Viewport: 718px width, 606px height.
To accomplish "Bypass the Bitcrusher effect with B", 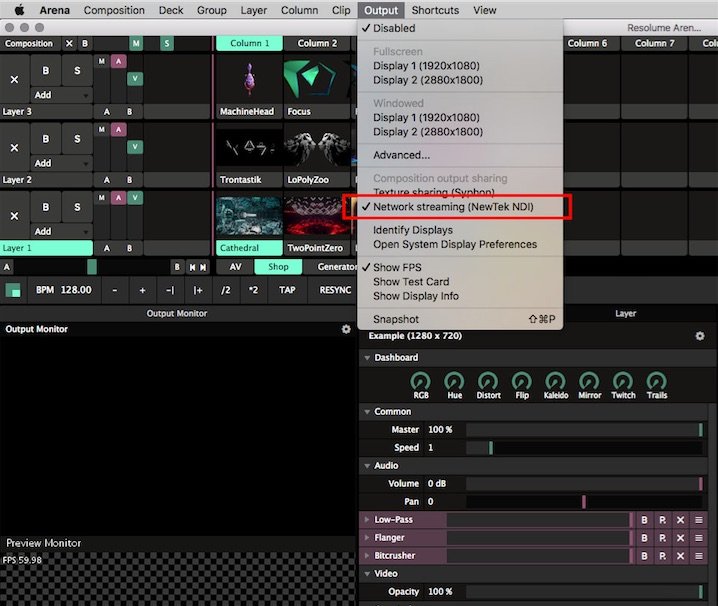I will [644, 556].
